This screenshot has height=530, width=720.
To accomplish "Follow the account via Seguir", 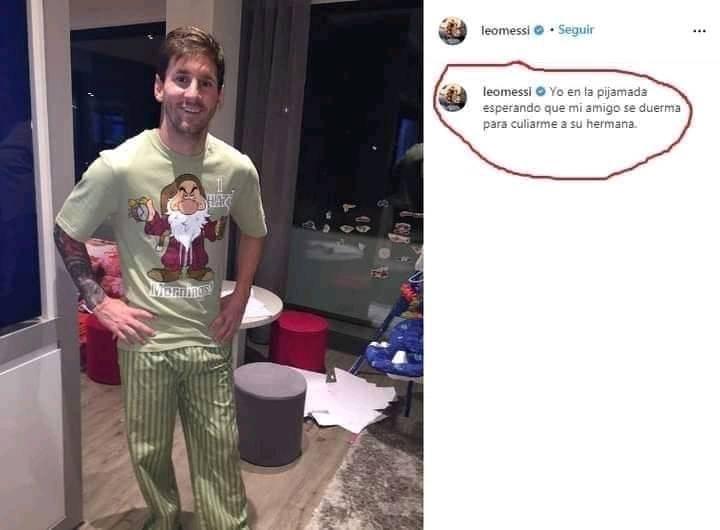I will 576,30.
